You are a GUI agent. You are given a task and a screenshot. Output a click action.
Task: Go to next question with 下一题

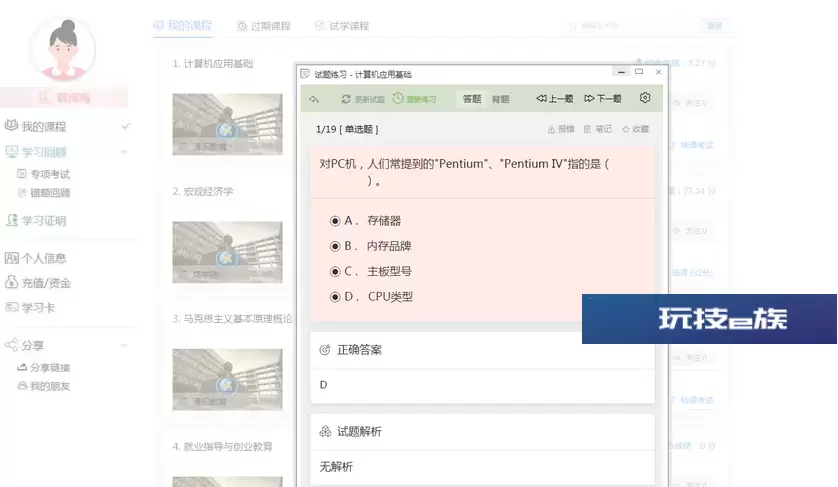coord(603,98)
